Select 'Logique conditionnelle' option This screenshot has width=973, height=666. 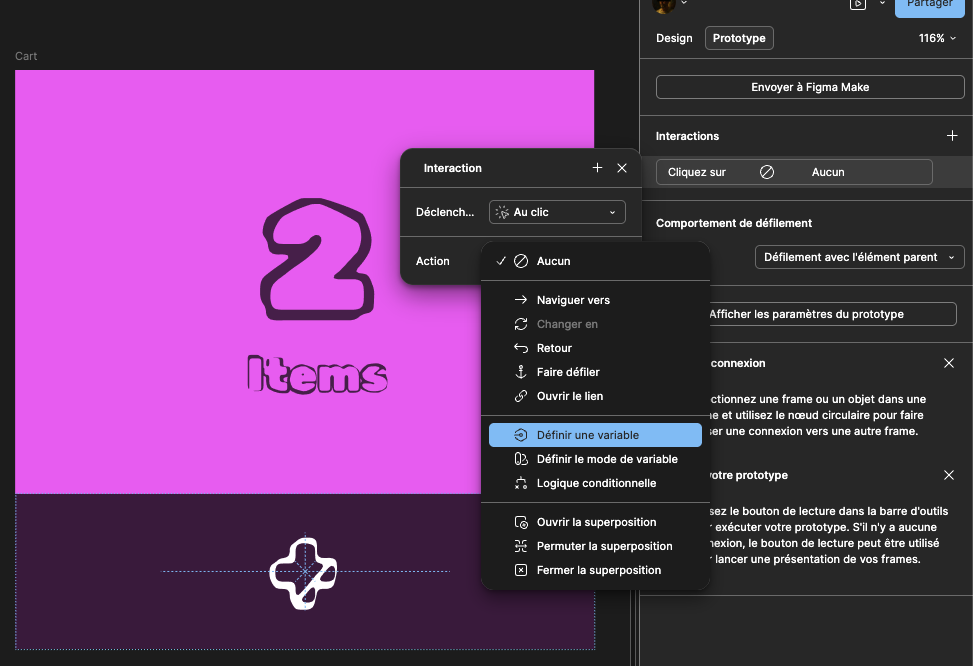(x=596, y=483)
